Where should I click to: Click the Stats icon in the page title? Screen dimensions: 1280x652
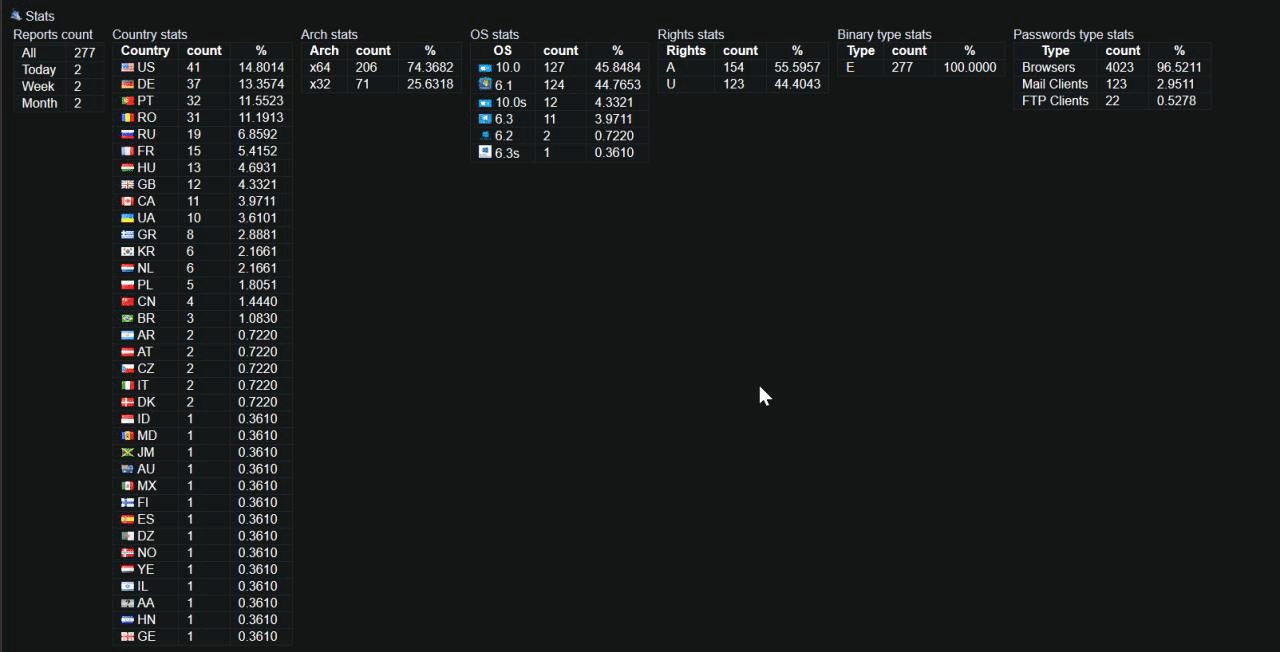(x=15, y=15)
